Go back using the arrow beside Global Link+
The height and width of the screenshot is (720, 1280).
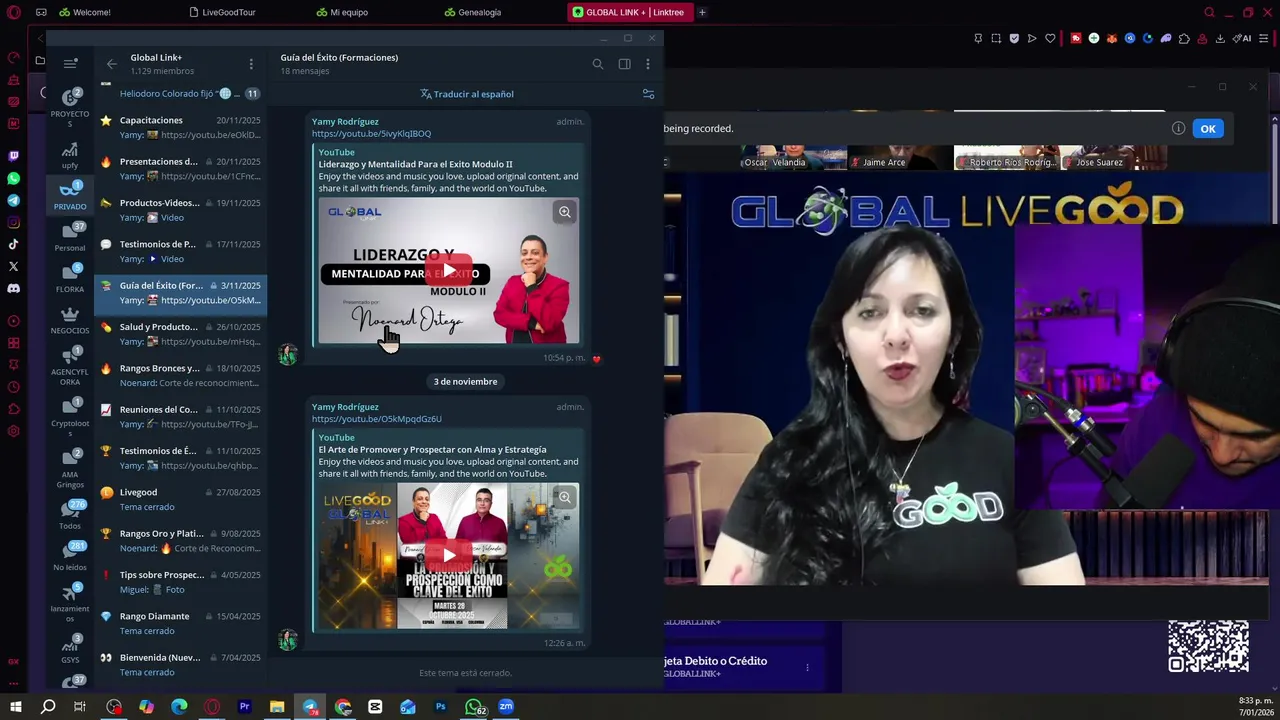112,64
